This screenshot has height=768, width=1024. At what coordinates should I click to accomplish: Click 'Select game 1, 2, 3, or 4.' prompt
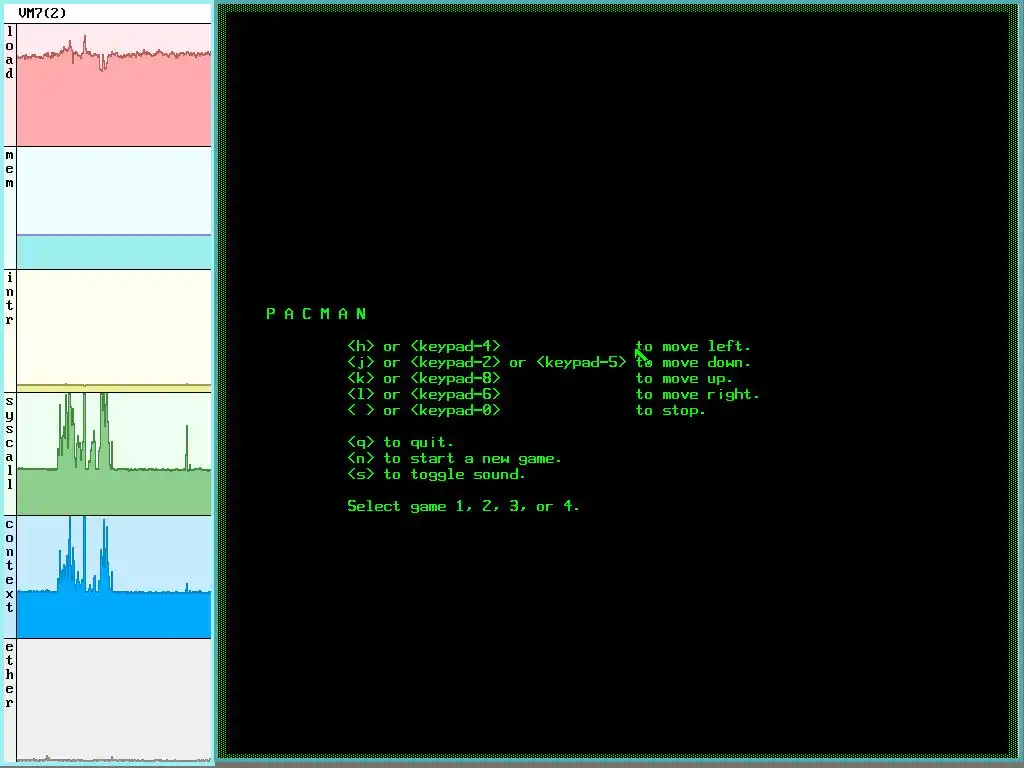pyautogui.click(x=463, y=506)
